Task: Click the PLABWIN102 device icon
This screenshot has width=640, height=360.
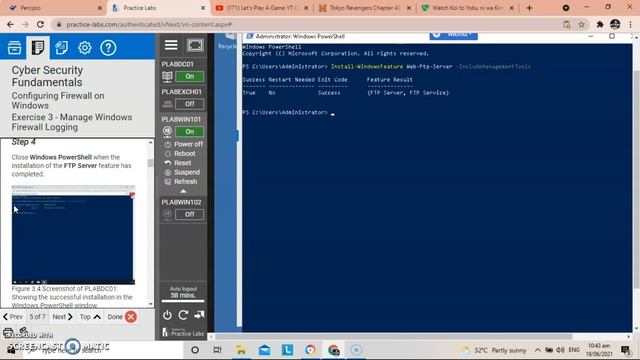Action: pos(167,214)
